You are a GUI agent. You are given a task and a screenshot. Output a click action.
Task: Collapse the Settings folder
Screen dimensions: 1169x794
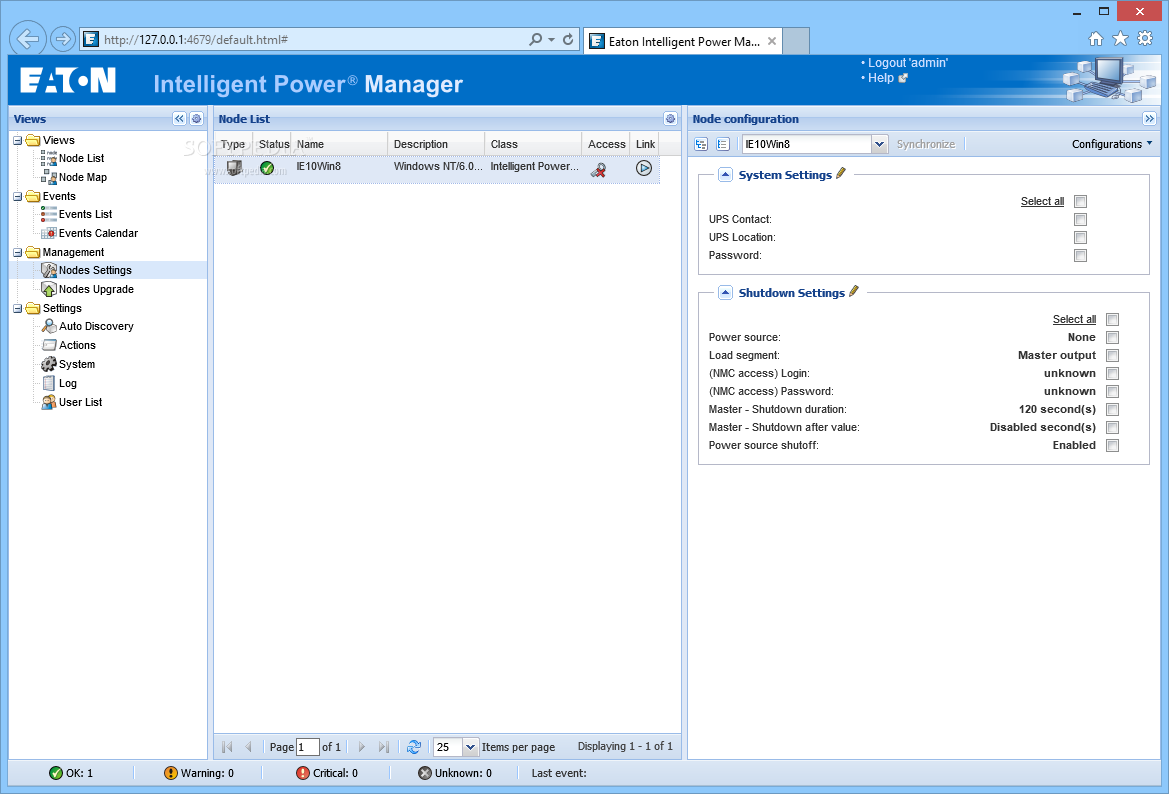click(18, 309)
